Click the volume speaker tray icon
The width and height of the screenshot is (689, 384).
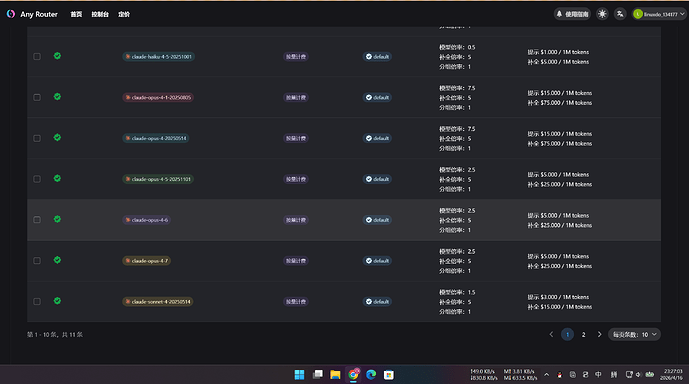(638, 375)
